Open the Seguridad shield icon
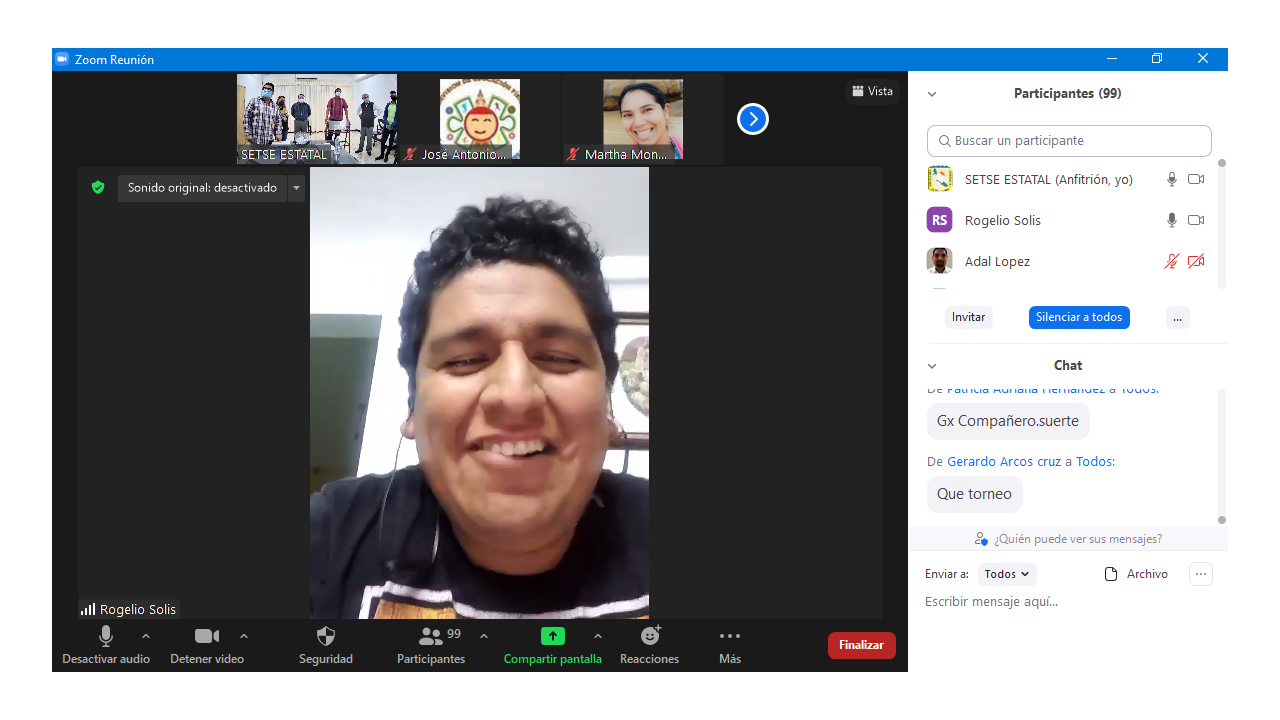This screenshot has width=1280, height=720. click(x=326, y=636)
